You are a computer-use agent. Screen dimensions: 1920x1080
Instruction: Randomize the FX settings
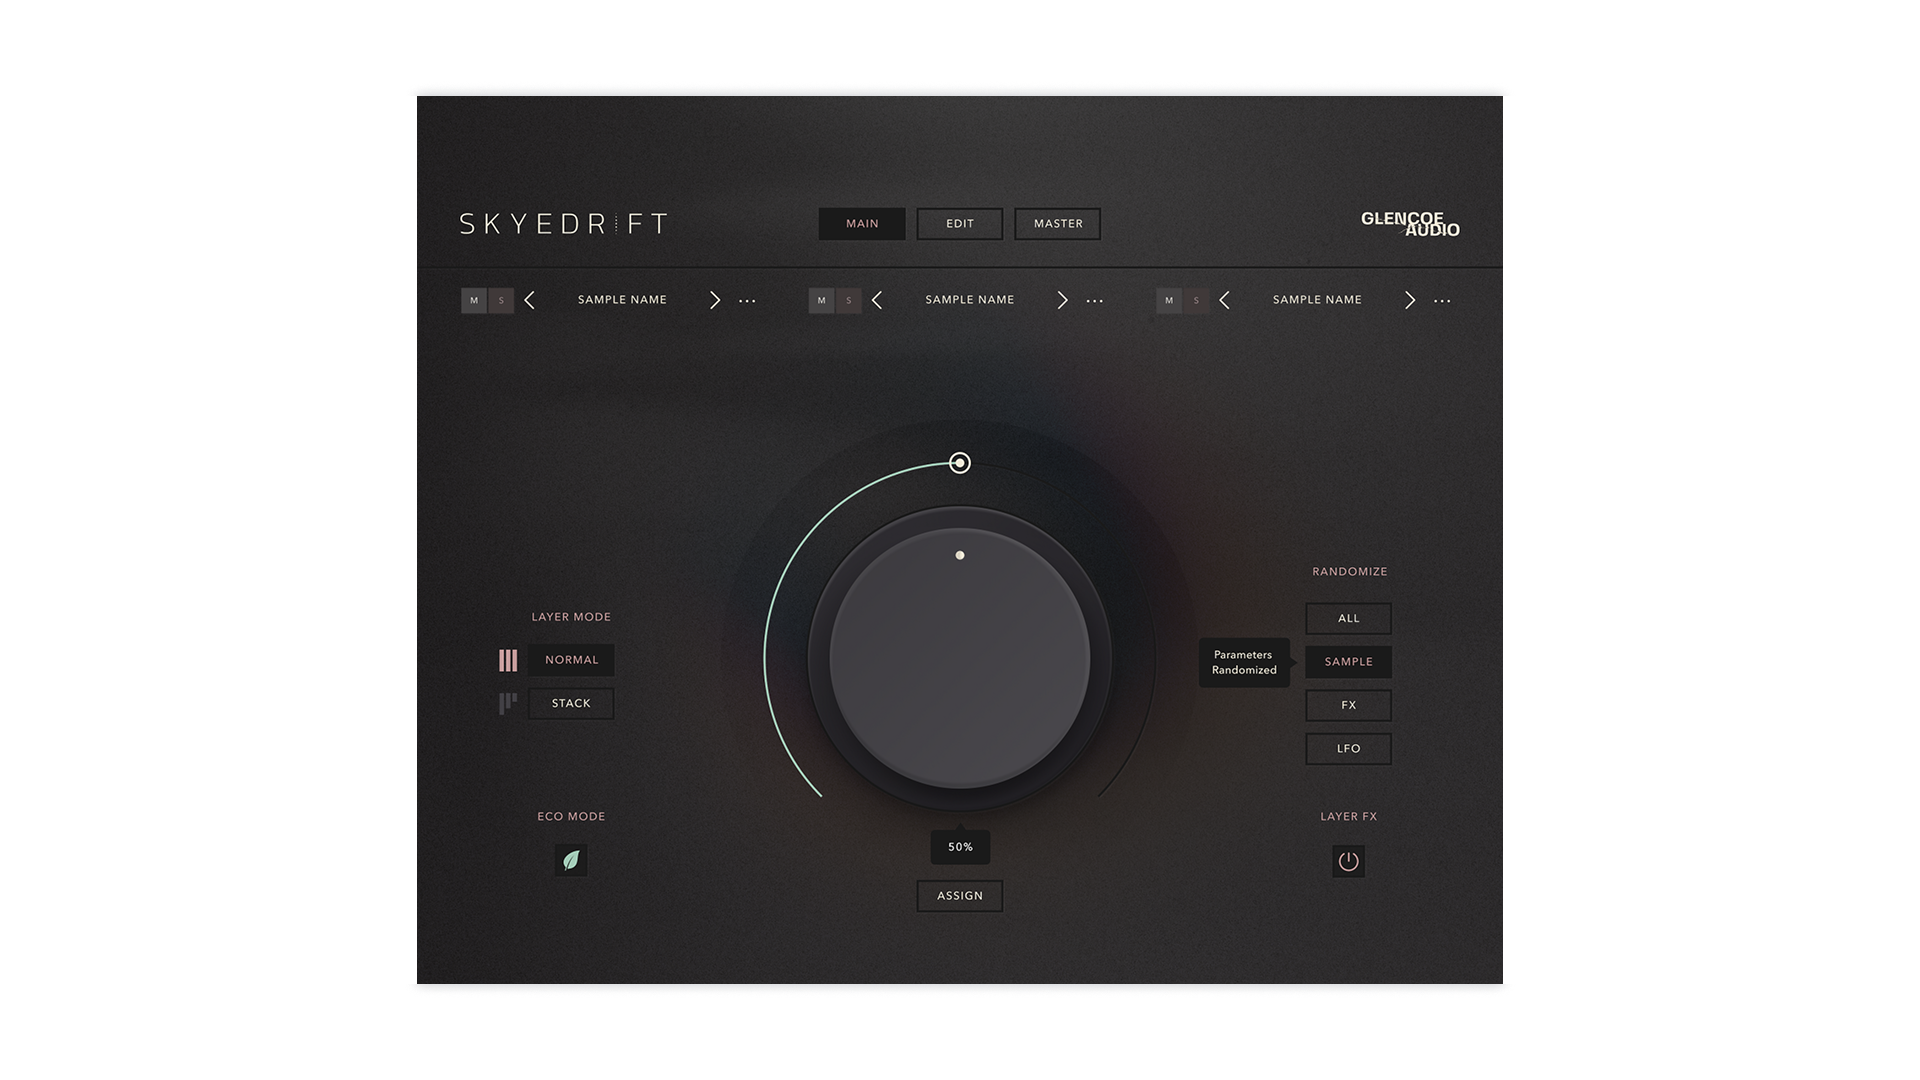[1348, 705]
